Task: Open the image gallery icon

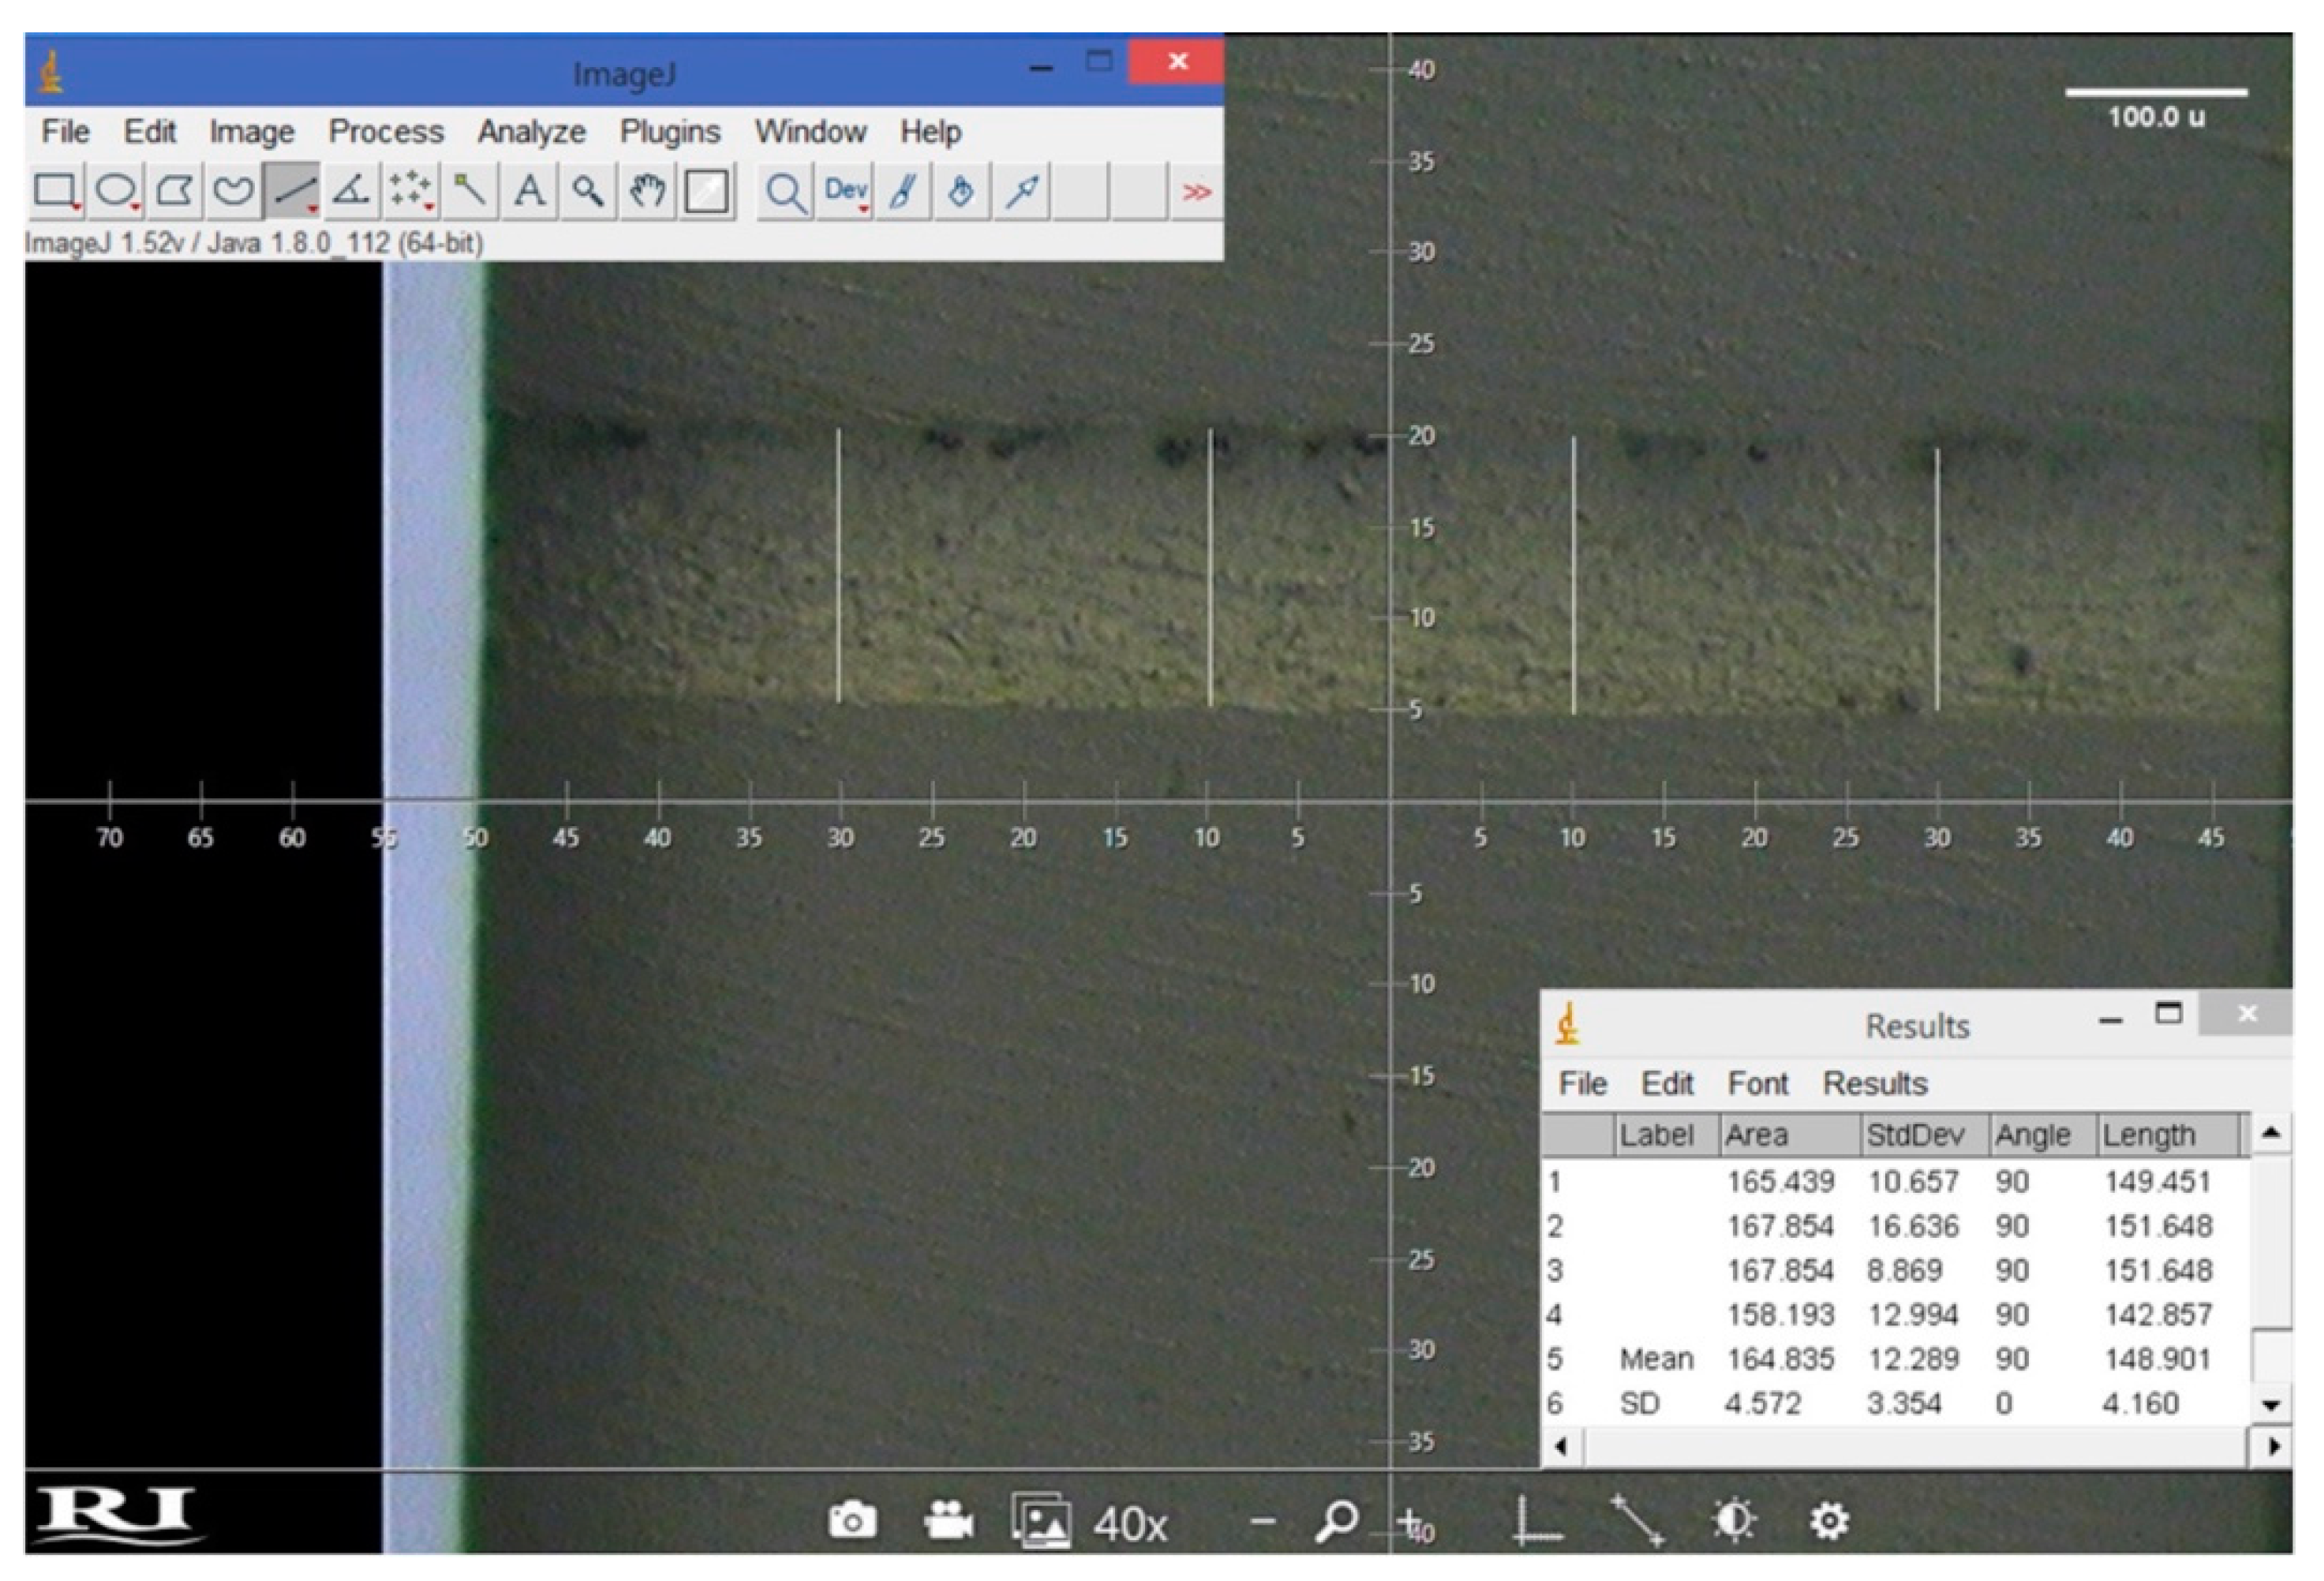Action: tap(1040, 1521)
